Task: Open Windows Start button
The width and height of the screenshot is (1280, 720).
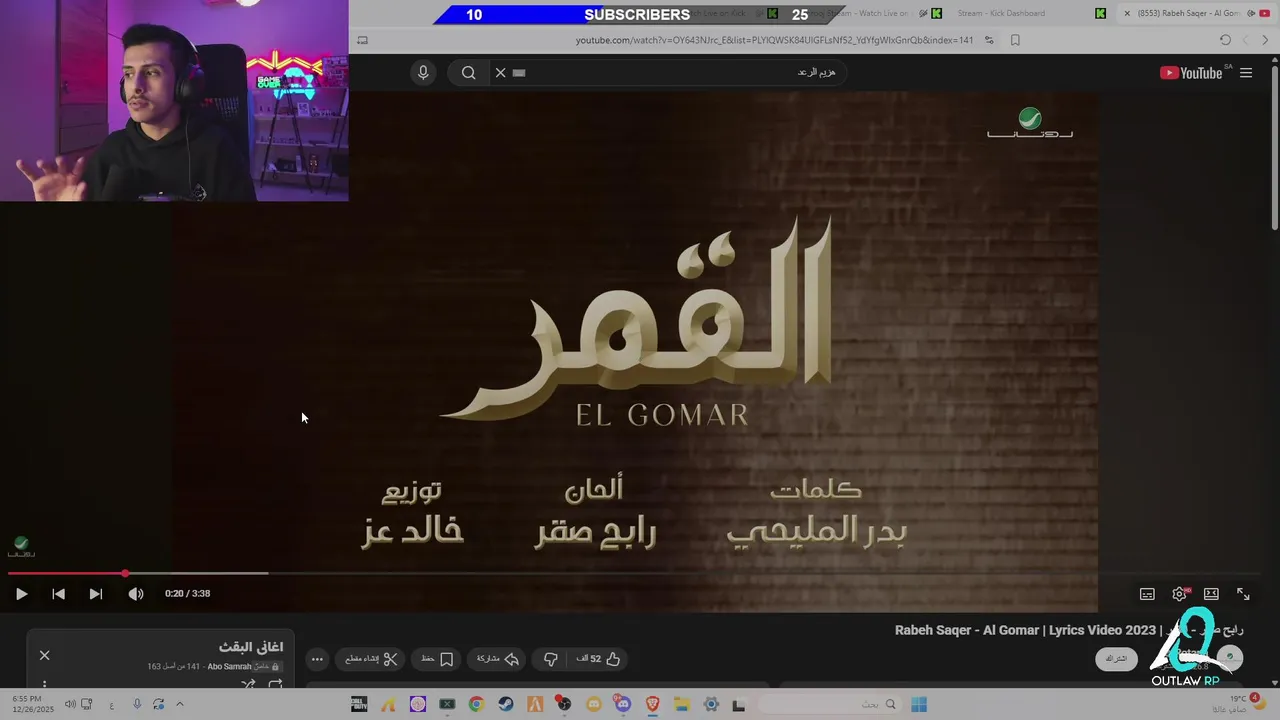Action: click(919, 705)
